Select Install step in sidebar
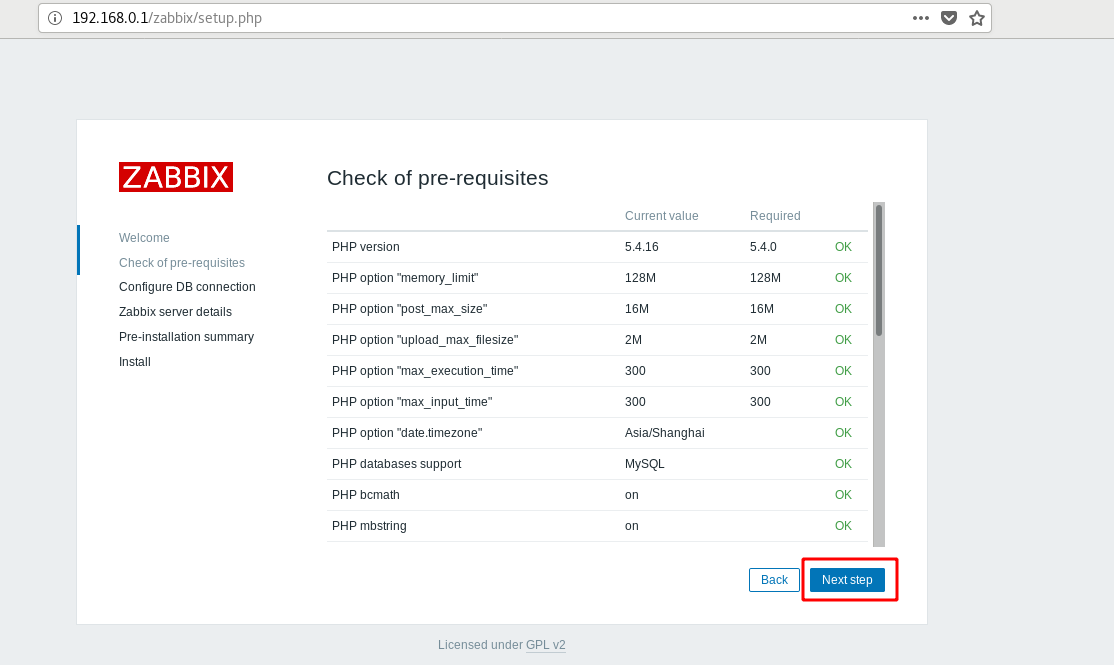This screenshot has height=665, width=1114. [x=134, y=362]
